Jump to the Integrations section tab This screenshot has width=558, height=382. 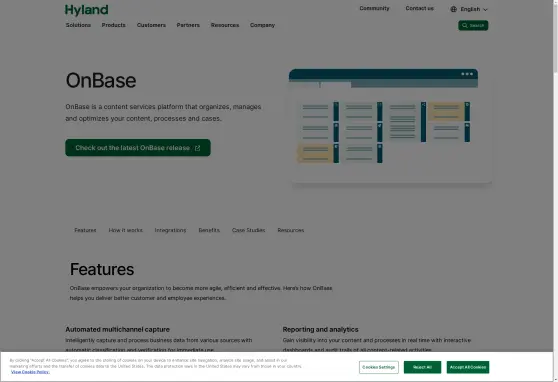coord(170,230)
